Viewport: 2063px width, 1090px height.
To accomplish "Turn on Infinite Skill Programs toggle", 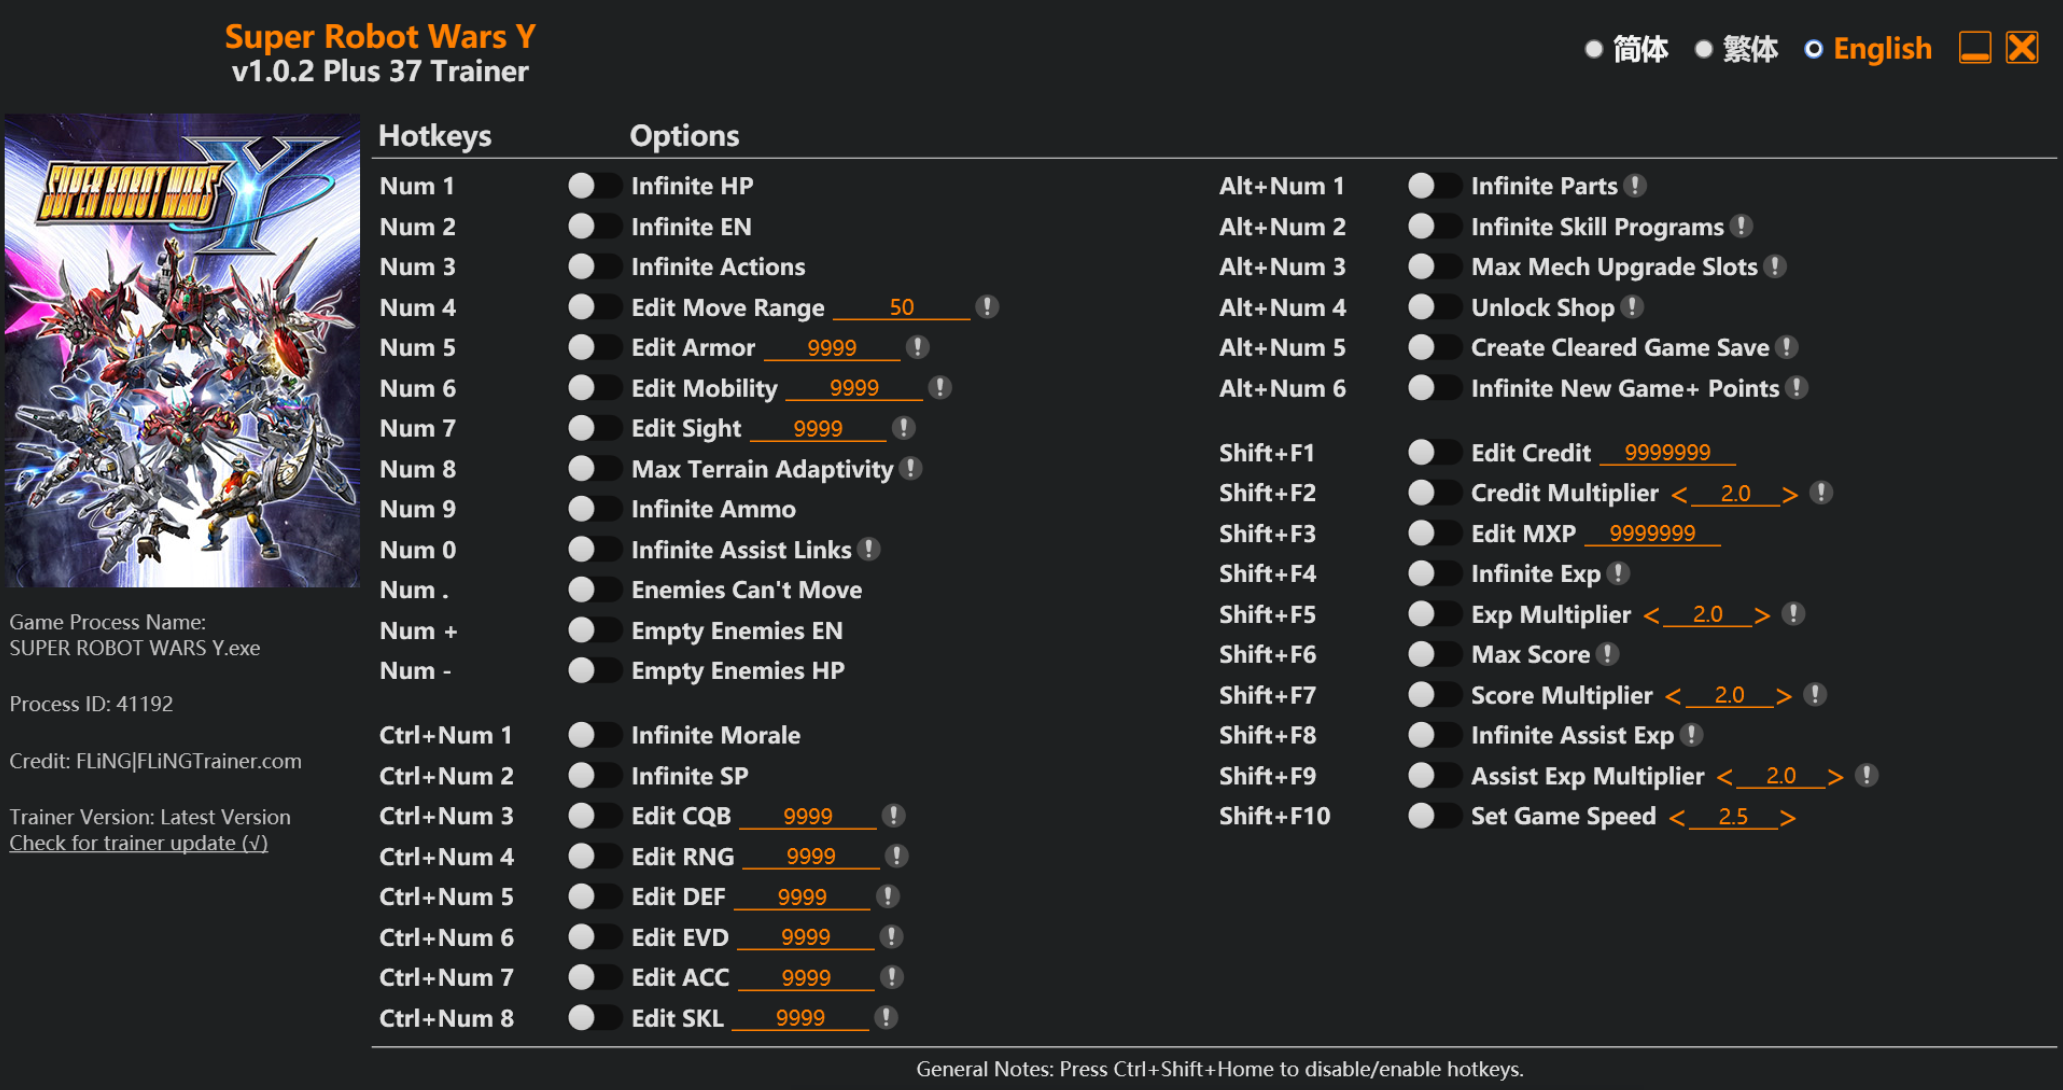I will coord(1434,227).
